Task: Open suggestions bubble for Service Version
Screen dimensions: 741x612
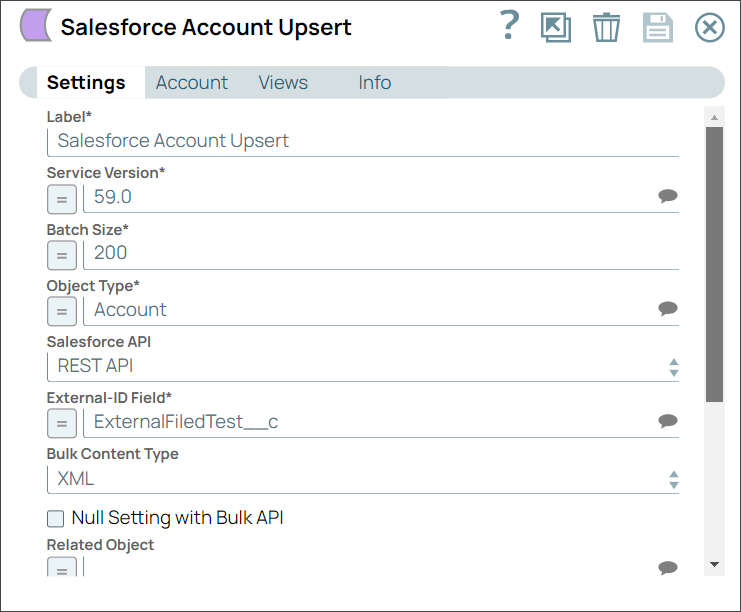Action: pyautogui.click(x=668, y=196)
